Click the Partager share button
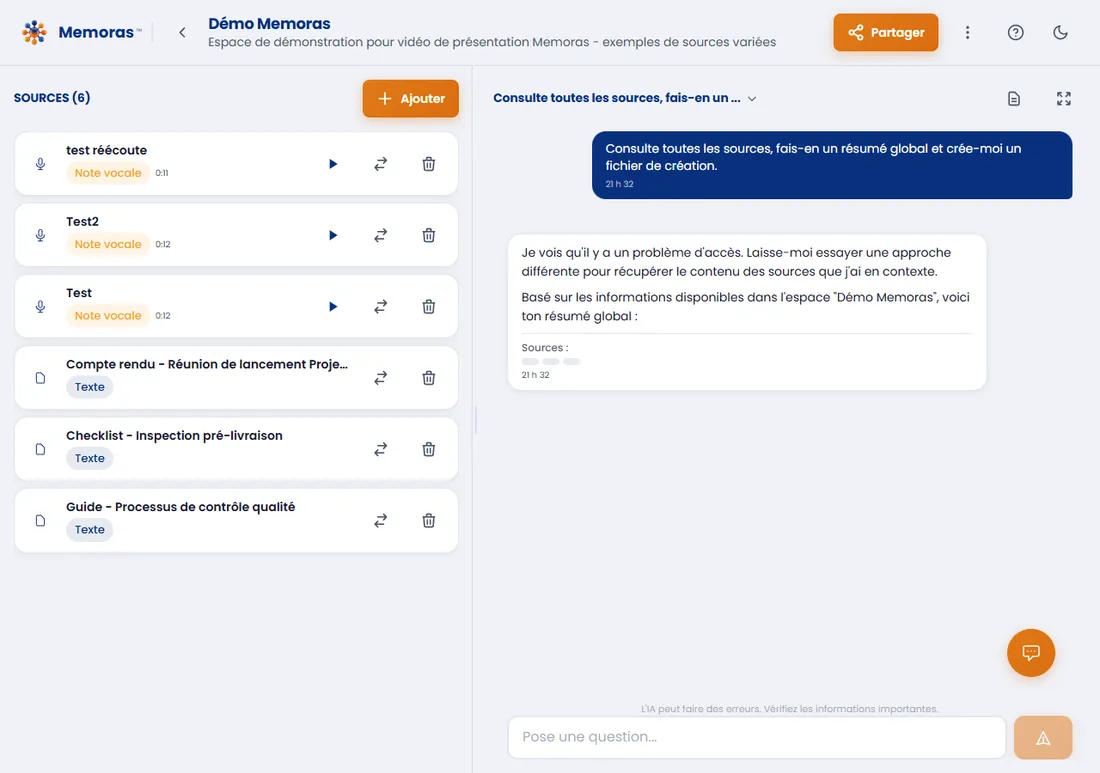The height and width of the screenshot is (773, 1100). pyautogui.click(x=885, y=32)
